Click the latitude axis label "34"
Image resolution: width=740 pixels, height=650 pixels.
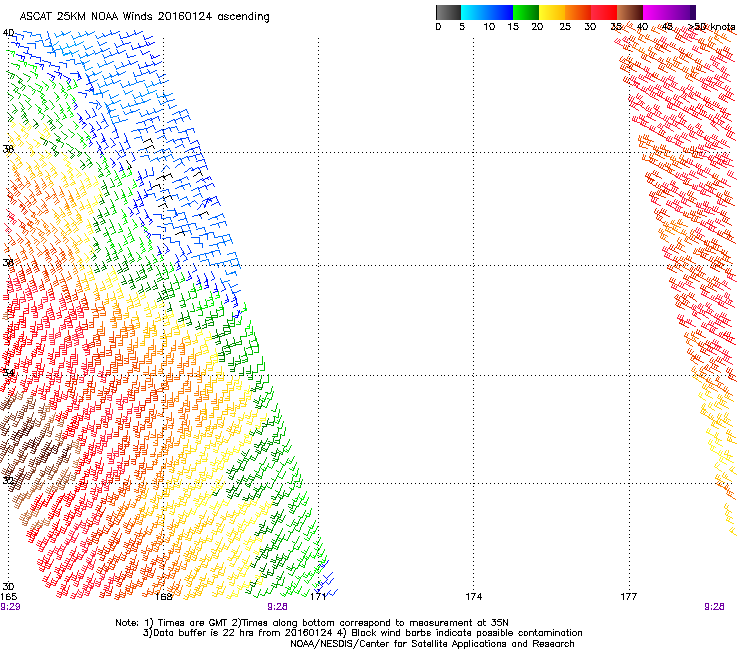point(8,373)
